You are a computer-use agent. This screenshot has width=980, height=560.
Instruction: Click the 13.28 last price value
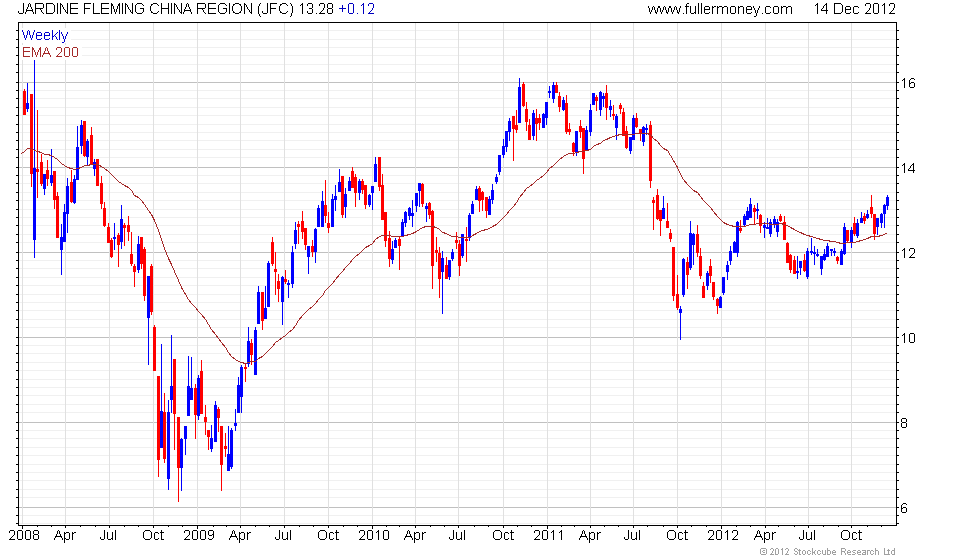coord(316,9)
